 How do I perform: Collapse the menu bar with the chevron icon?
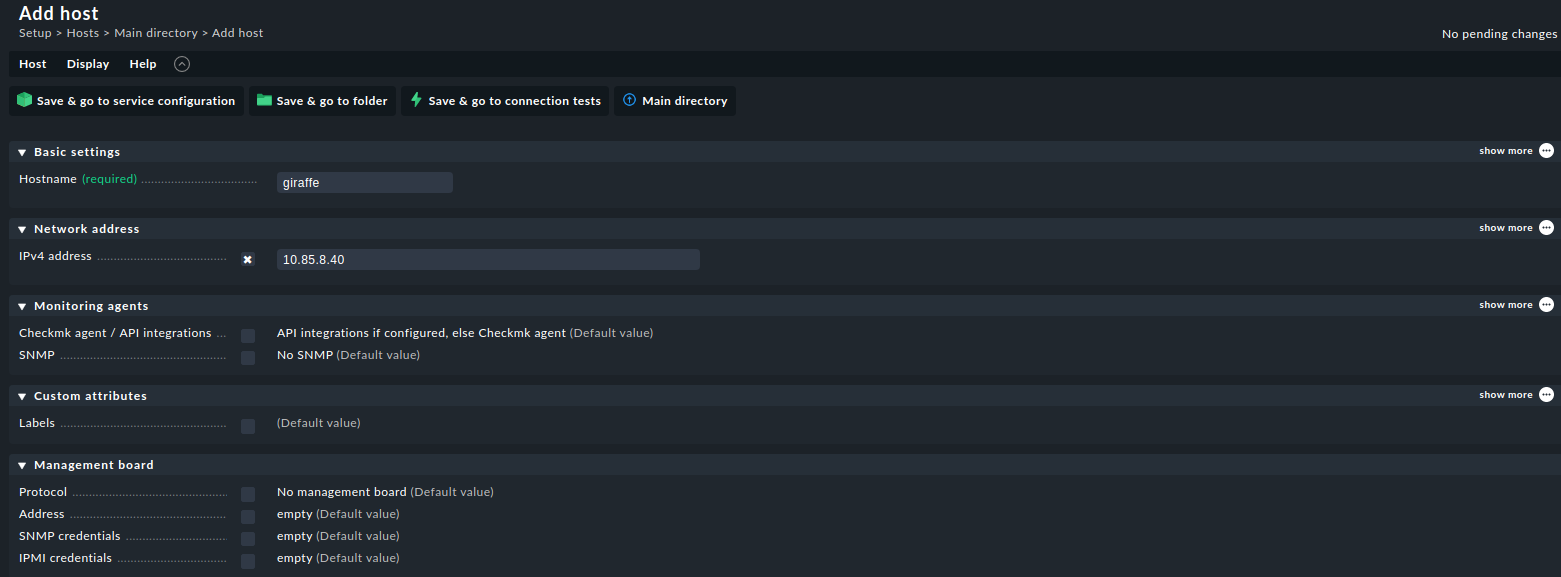182,64
